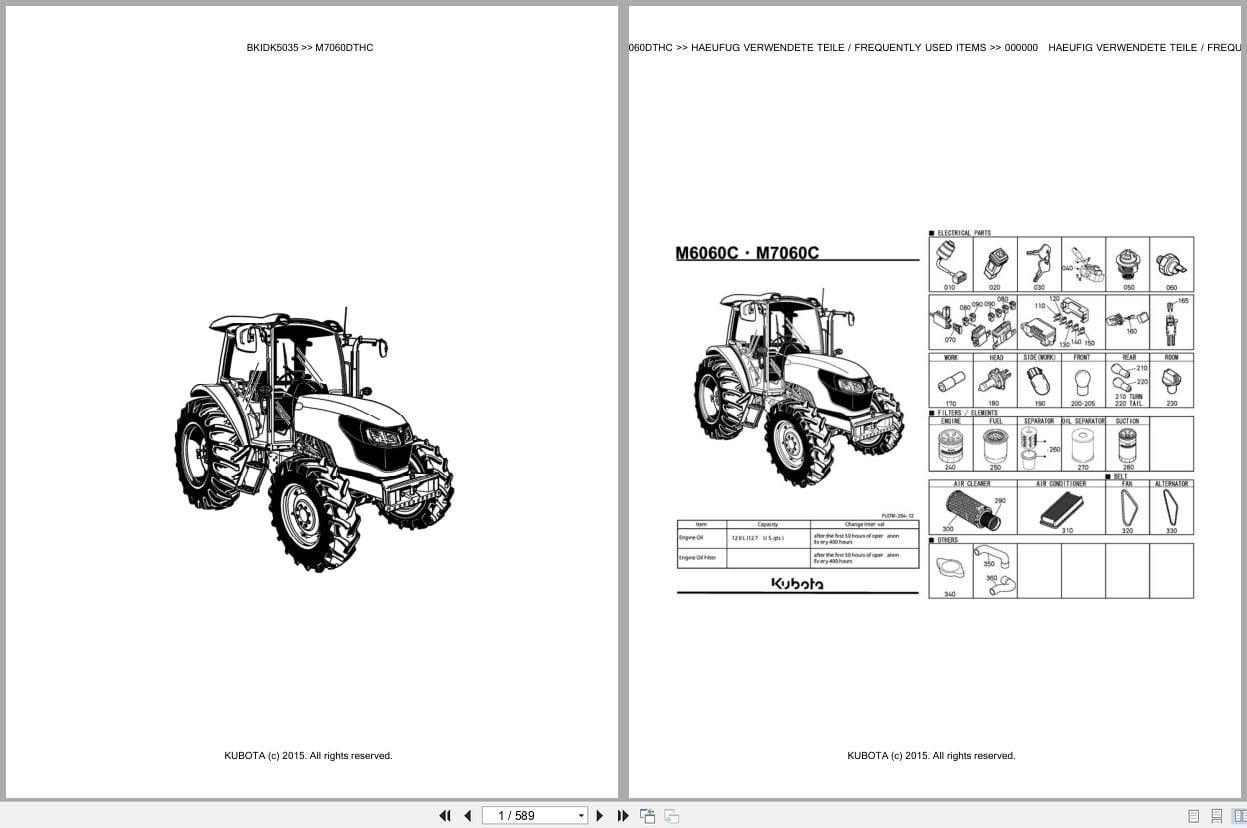Click the ENGINE filter part 240
Image resolution: width=1247 pixels, height=828 pixels.
coord(950,444)
